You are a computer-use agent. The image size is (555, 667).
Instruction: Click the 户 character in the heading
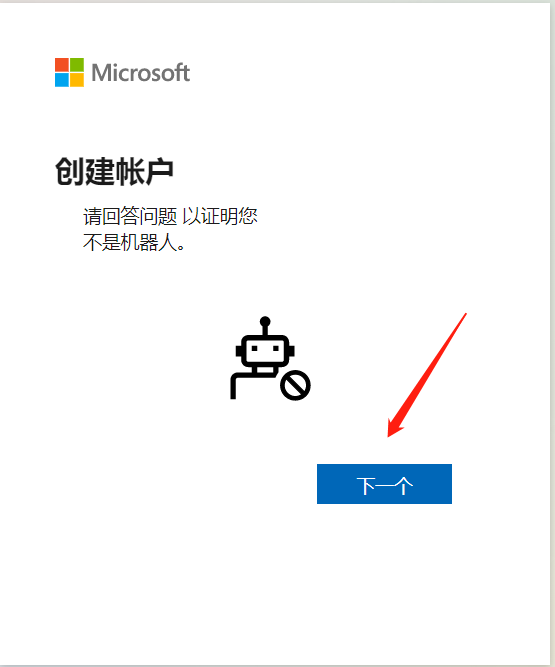159,171
